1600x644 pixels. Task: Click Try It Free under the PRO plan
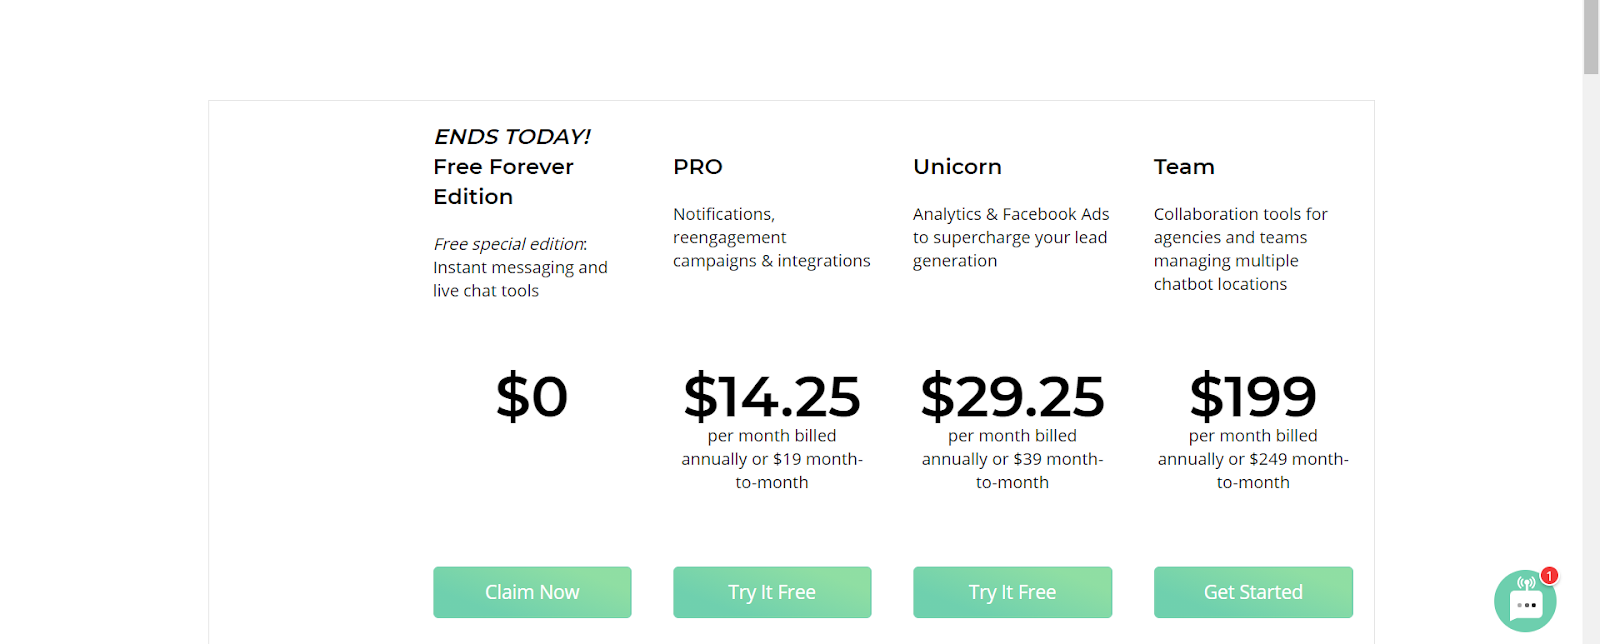click(x=772, y=592)
